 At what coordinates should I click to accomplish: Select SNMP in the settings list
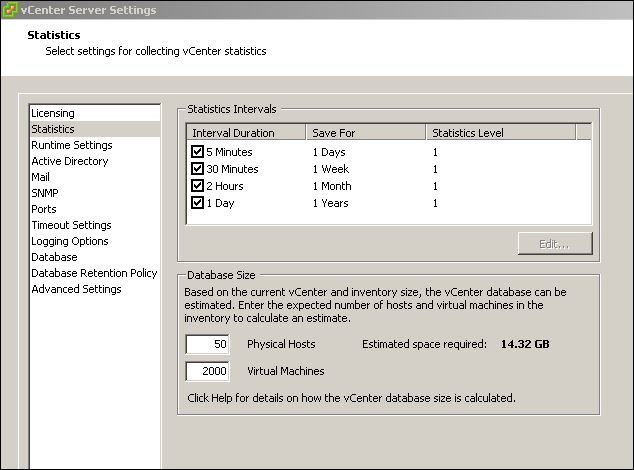coord(45,193)
